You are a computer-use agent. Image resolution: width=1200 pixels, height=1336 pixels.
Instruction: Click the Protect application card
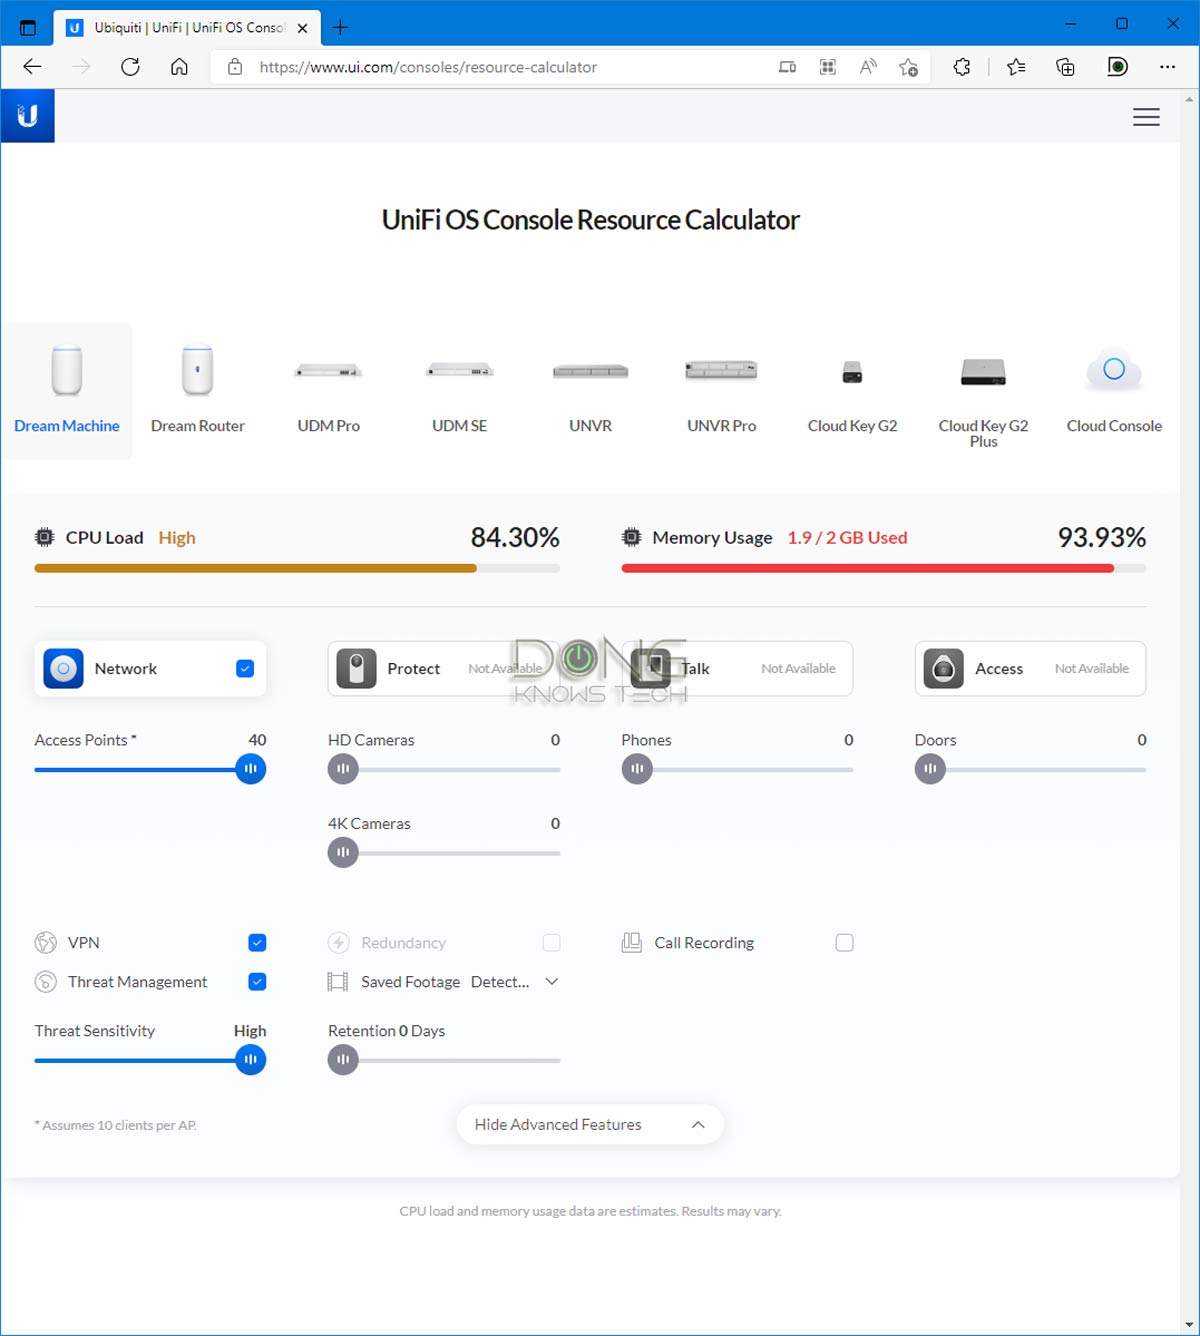point(444,668)
